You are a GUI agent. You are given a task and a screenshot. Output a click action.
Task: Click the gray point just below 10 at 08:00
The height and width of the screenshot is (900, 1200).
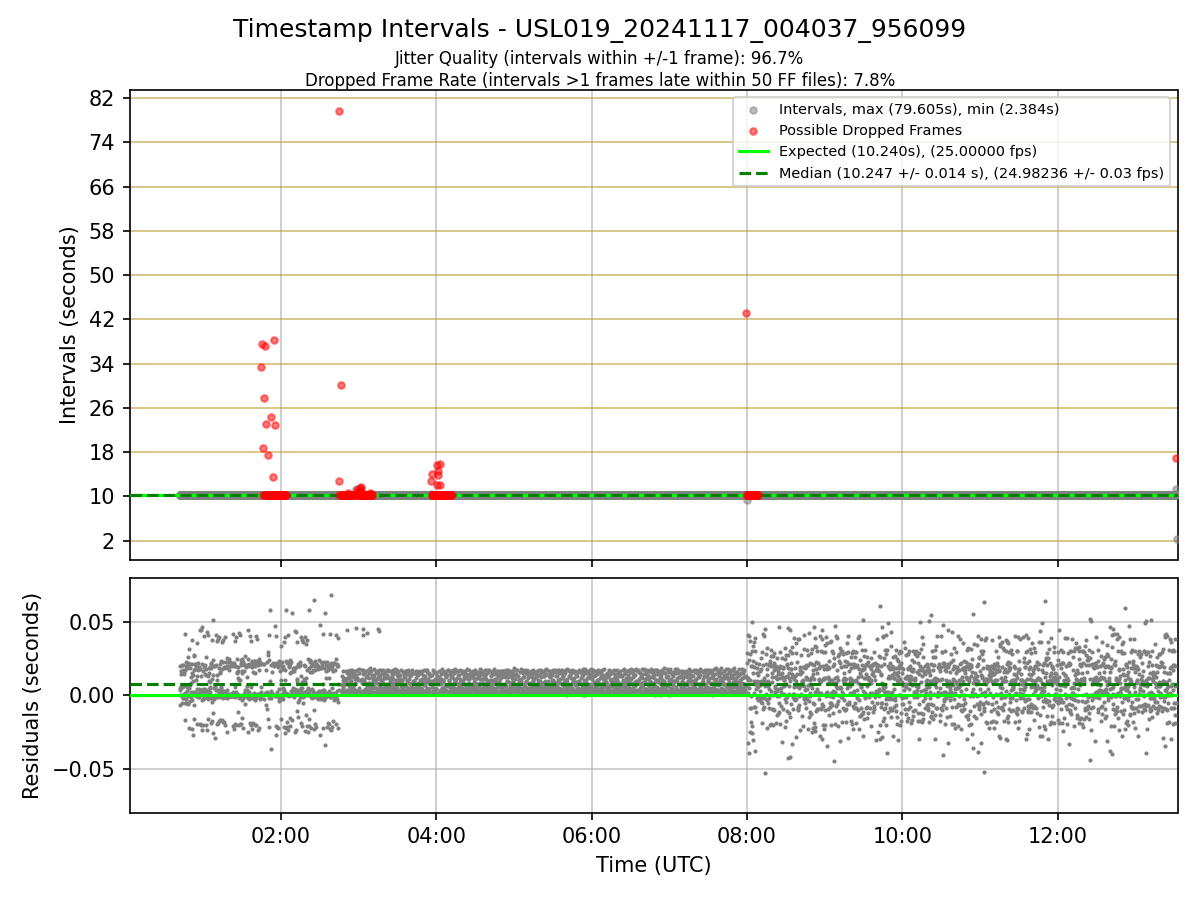pos(746,500)
